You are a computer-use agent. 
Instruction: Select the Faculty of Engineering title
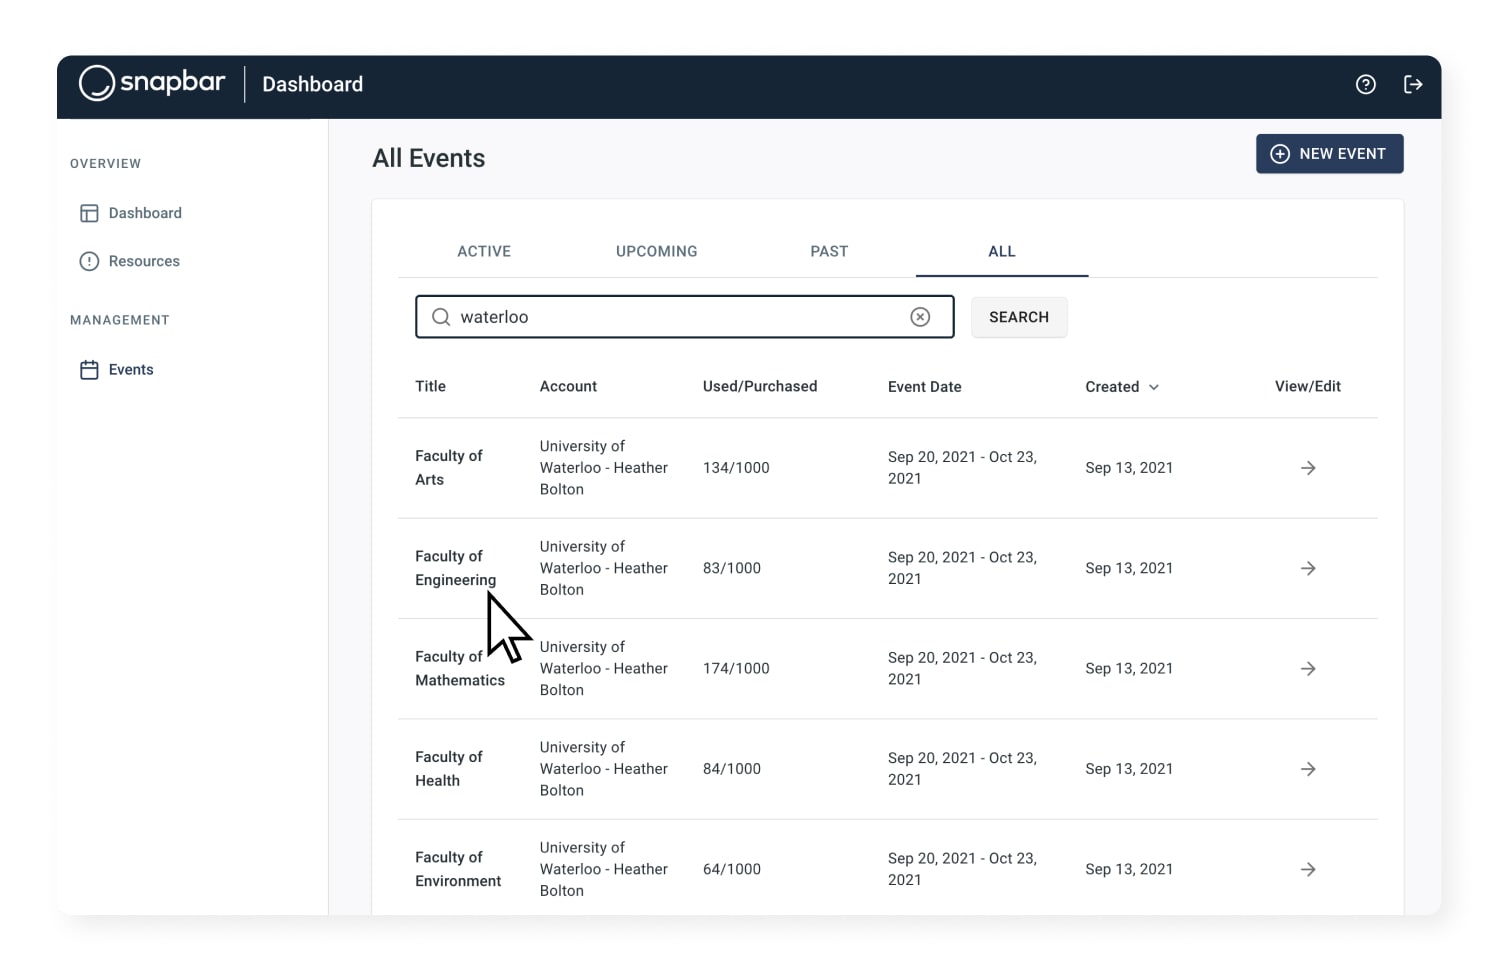point(455,568)
